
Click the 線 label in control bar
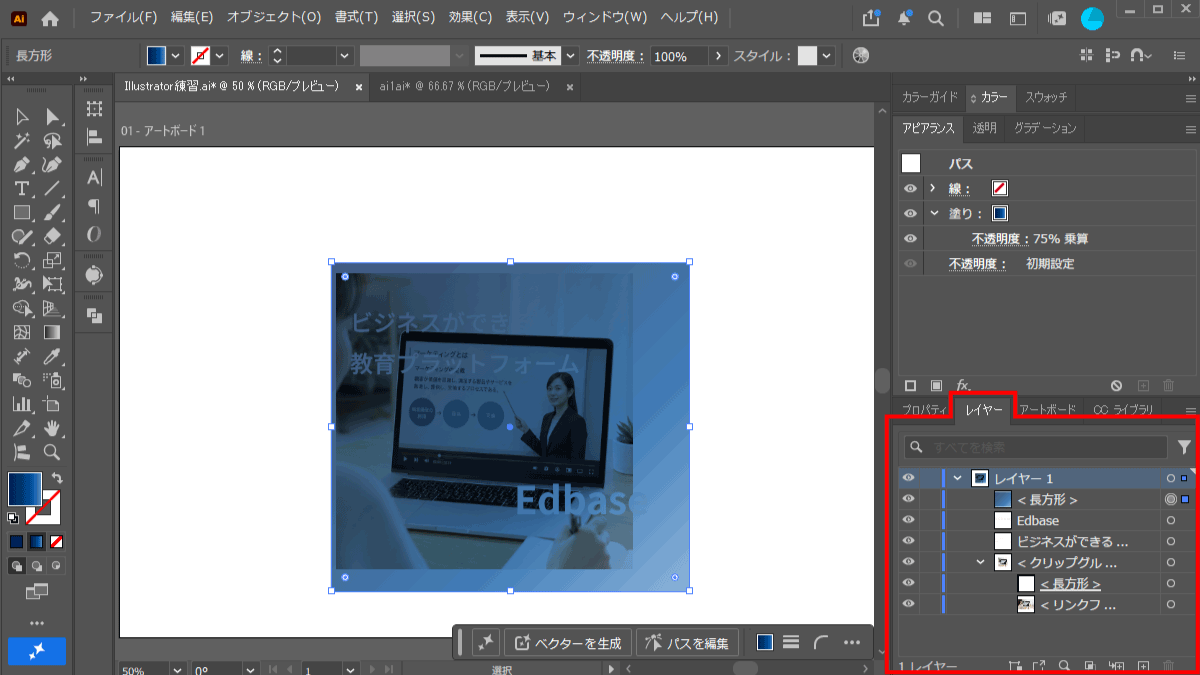coord(250,56)
